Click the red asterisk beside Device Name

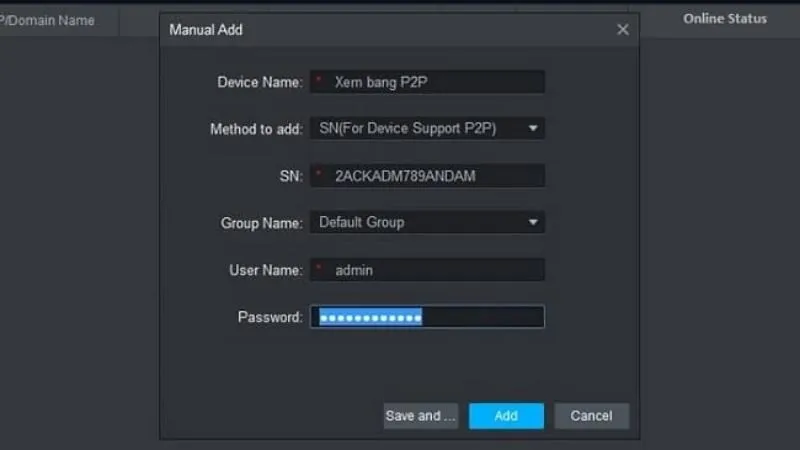pyautogui.click(x=319, y=81)
